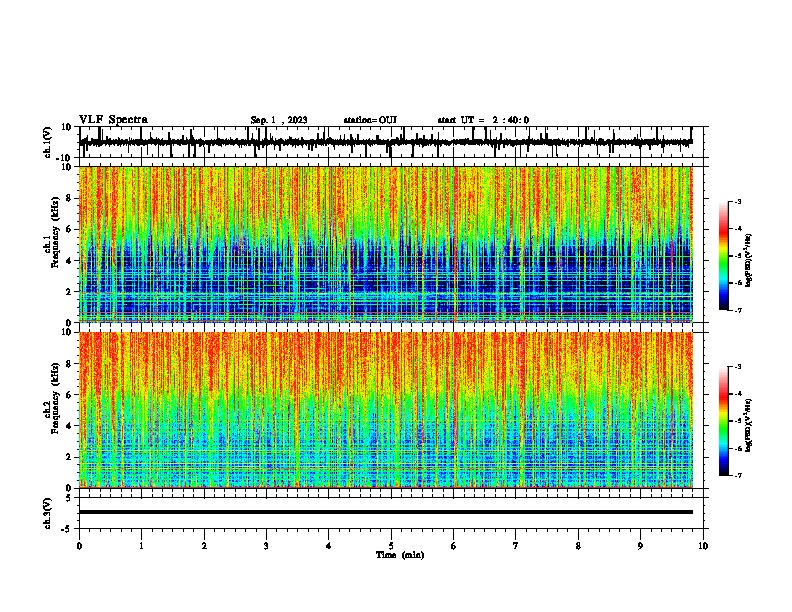Click the "ch.3(V)" axis label
This screenshot has height=612, width=792.
tap(48, 513)
